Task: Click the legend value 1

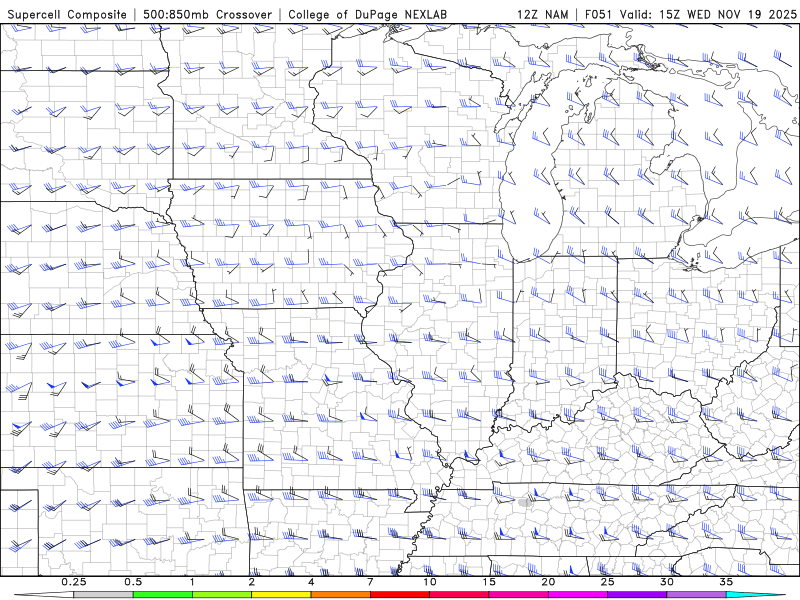Action: tap(192, 582)
